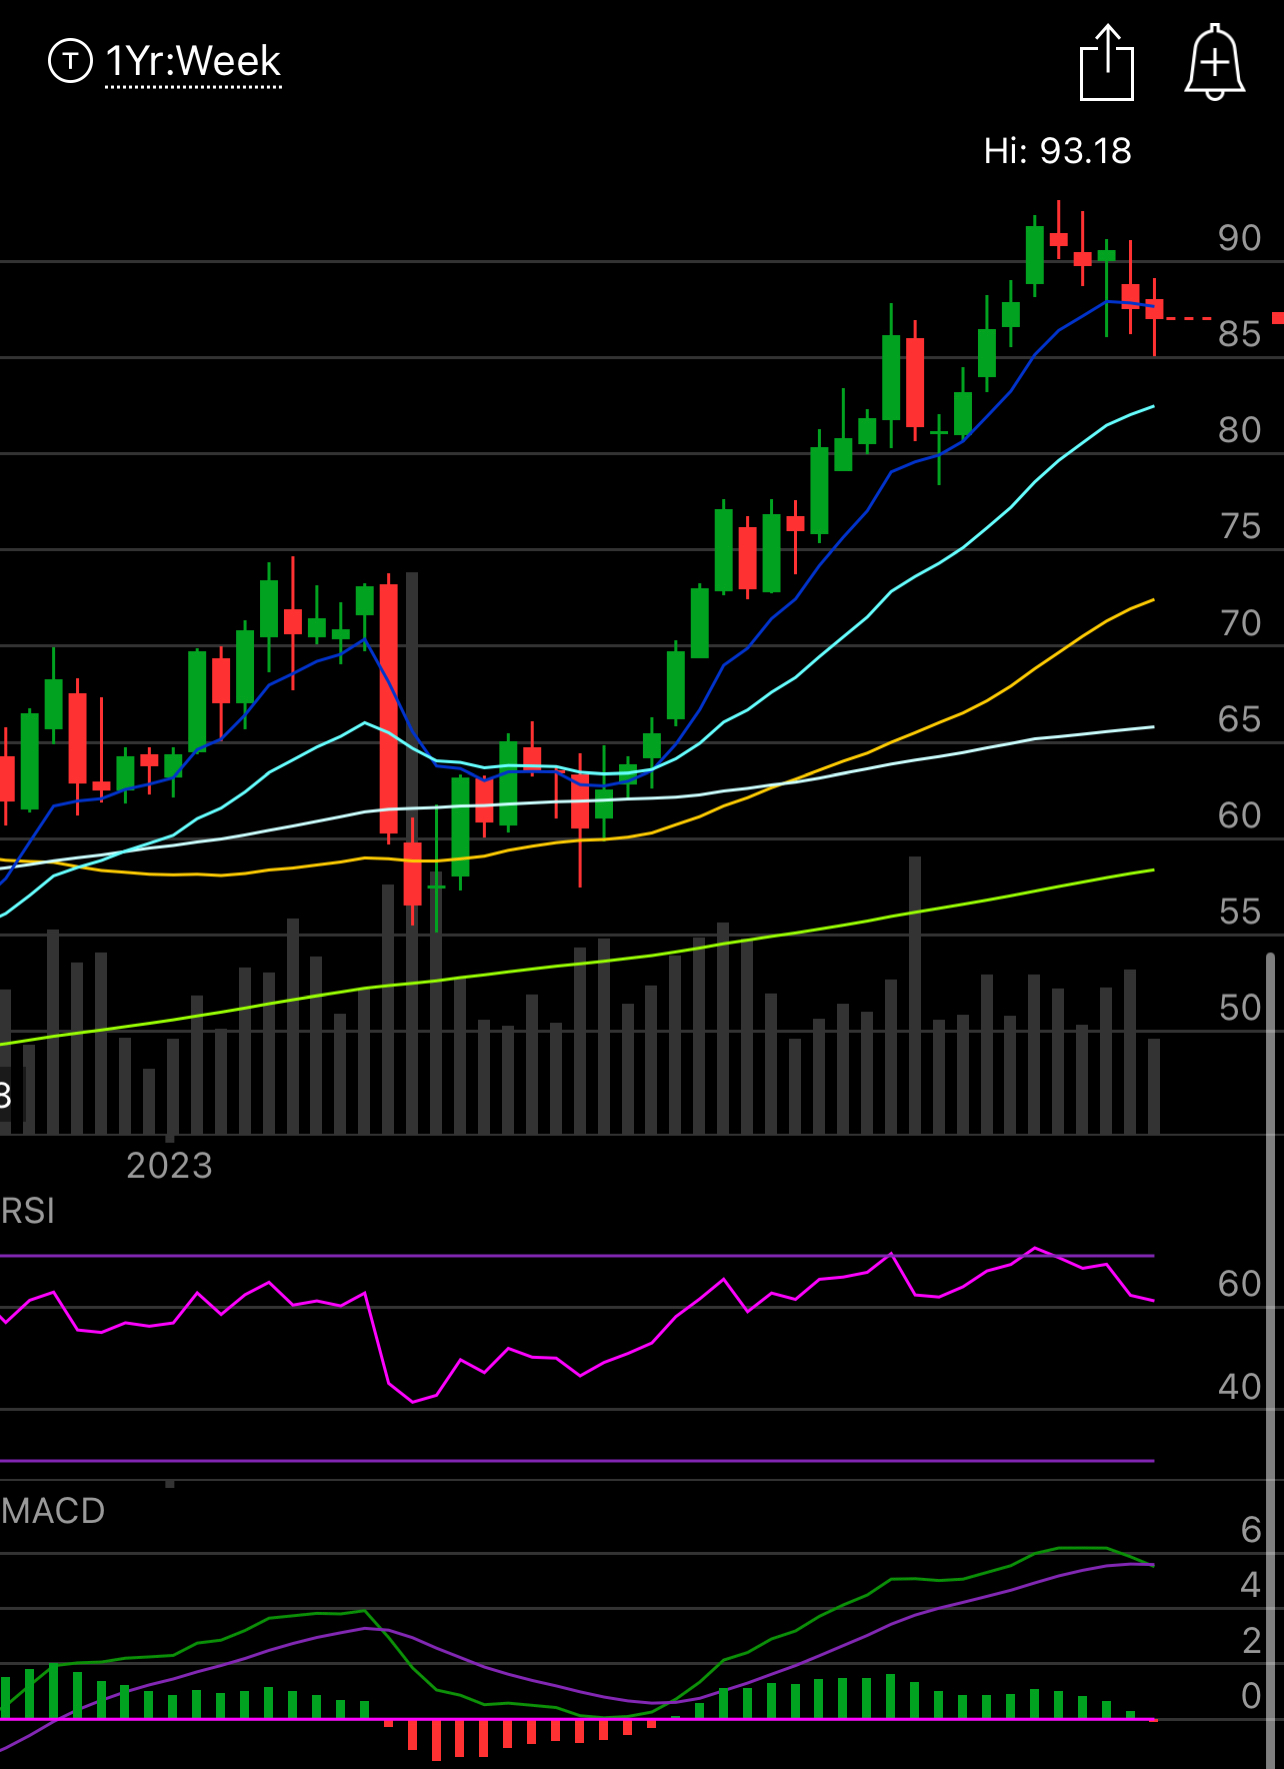1284x1769 pixels.
Task: Select the 55 price axis label
Action: click(x=1239, y=912)
